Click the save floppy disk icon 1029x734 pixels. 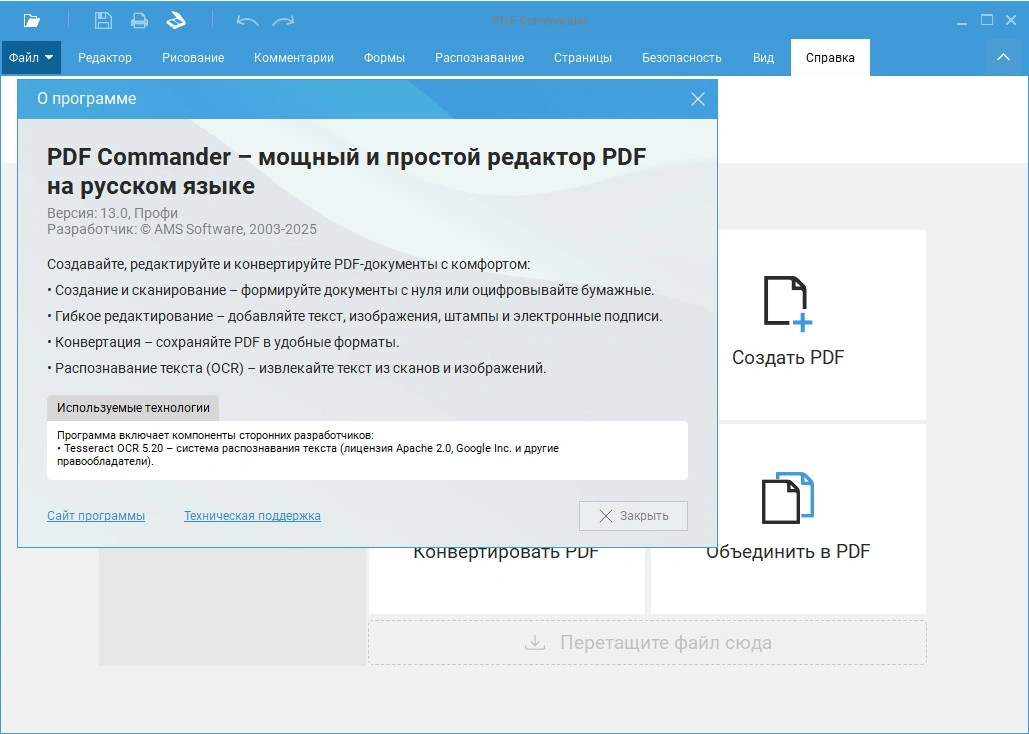pyautogui.click(x=103, y=20)
